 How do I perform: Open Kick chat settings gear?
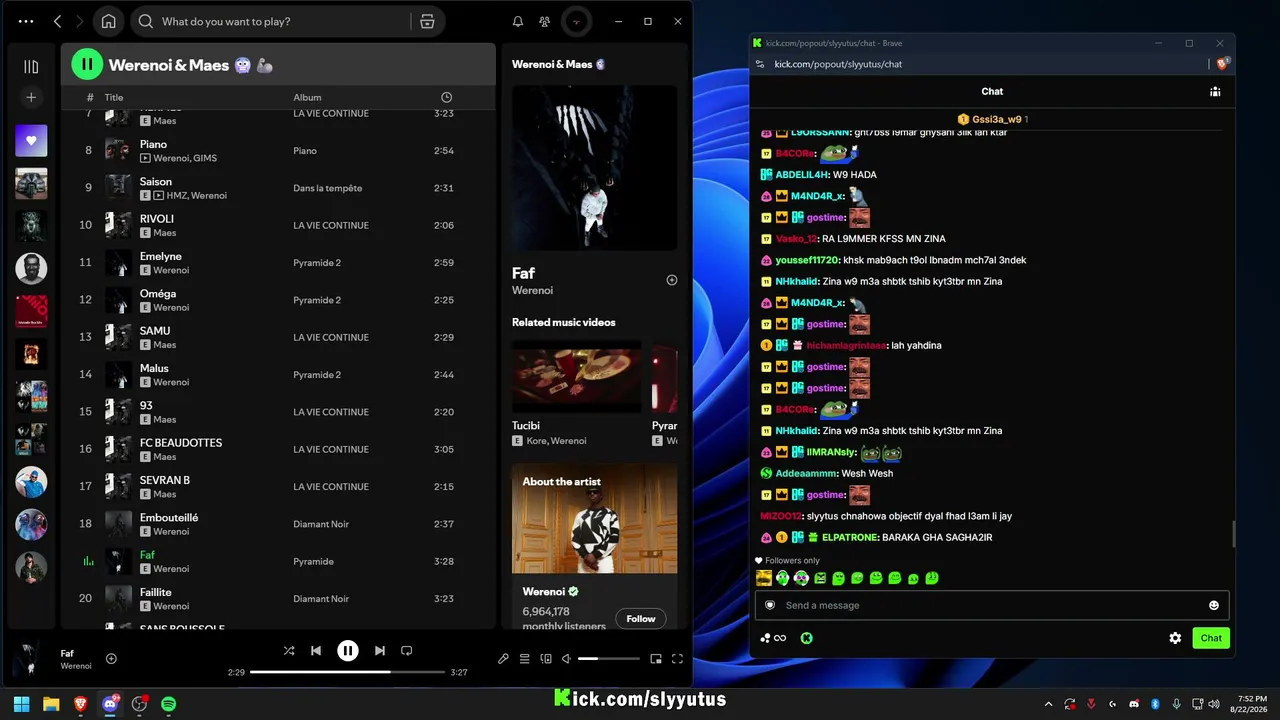point(1175,638)
